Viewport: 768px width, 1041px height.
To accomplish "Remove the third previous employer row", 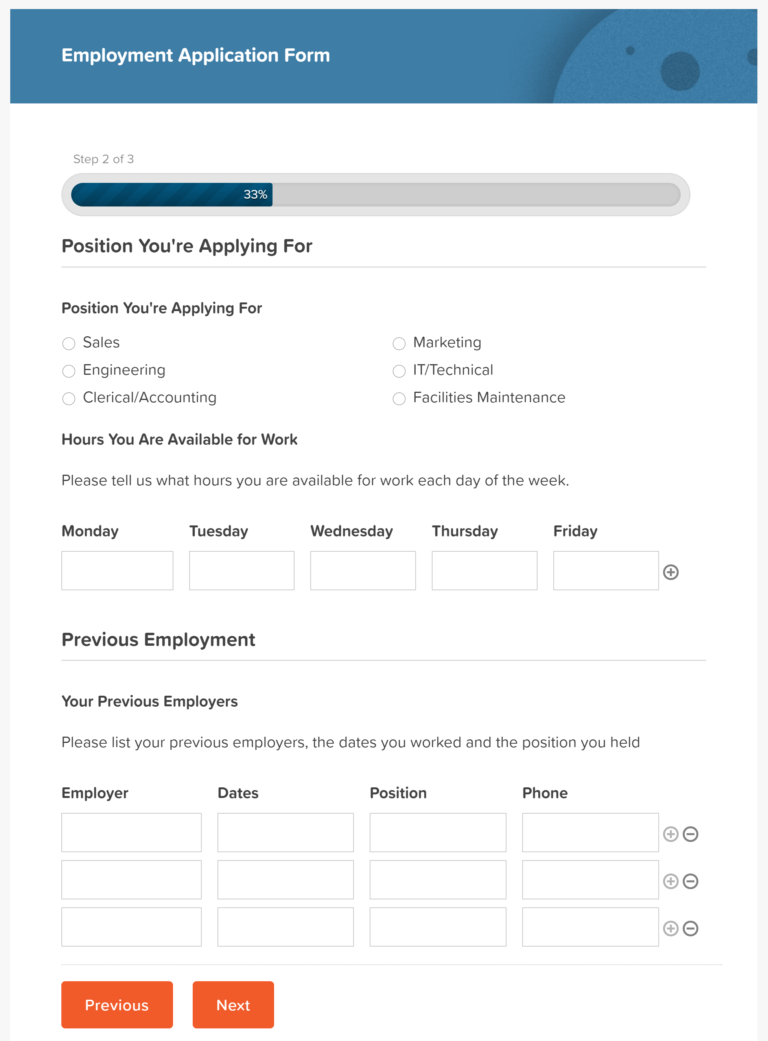I will point(690,927).
